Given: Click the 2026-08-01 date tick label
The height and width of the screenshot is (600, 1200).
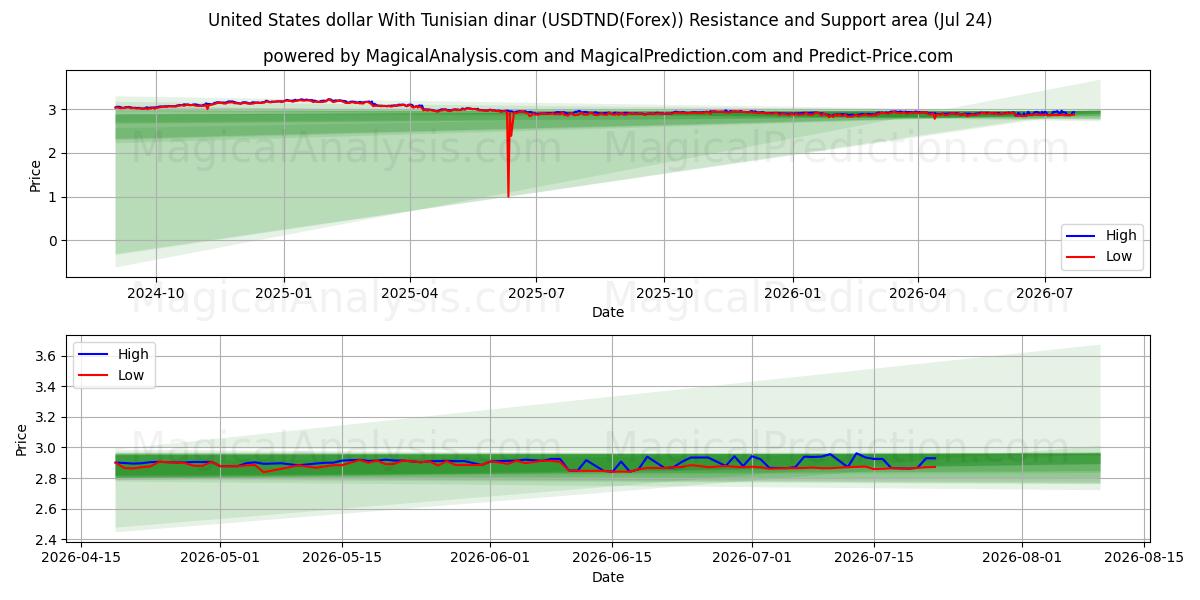Looking at the screenshot, I should point(1022,559).
